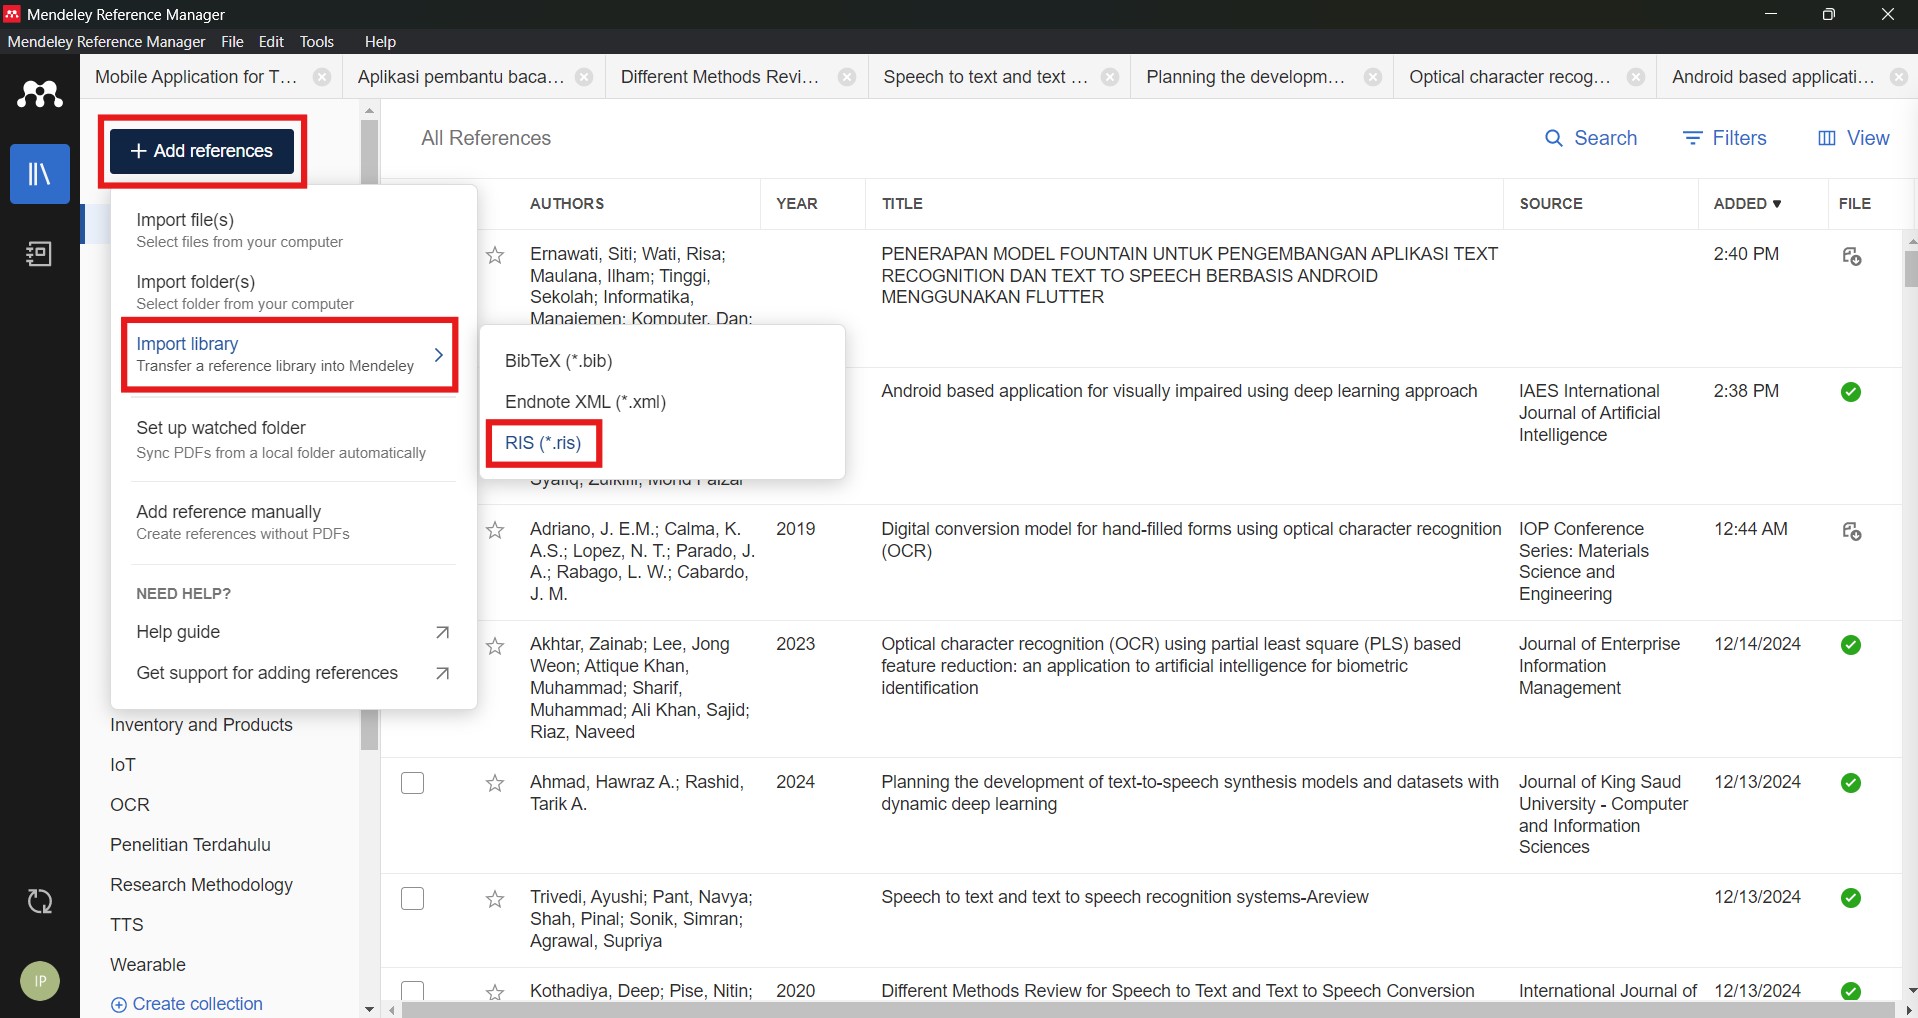Close the Optical character recog… tab

click(x=1637, y=77)
